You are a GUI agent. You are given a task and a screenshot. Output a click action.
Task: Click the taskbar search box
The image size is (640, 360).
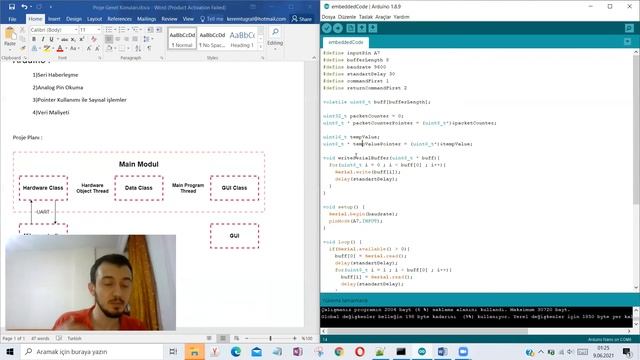coord(92,351)
